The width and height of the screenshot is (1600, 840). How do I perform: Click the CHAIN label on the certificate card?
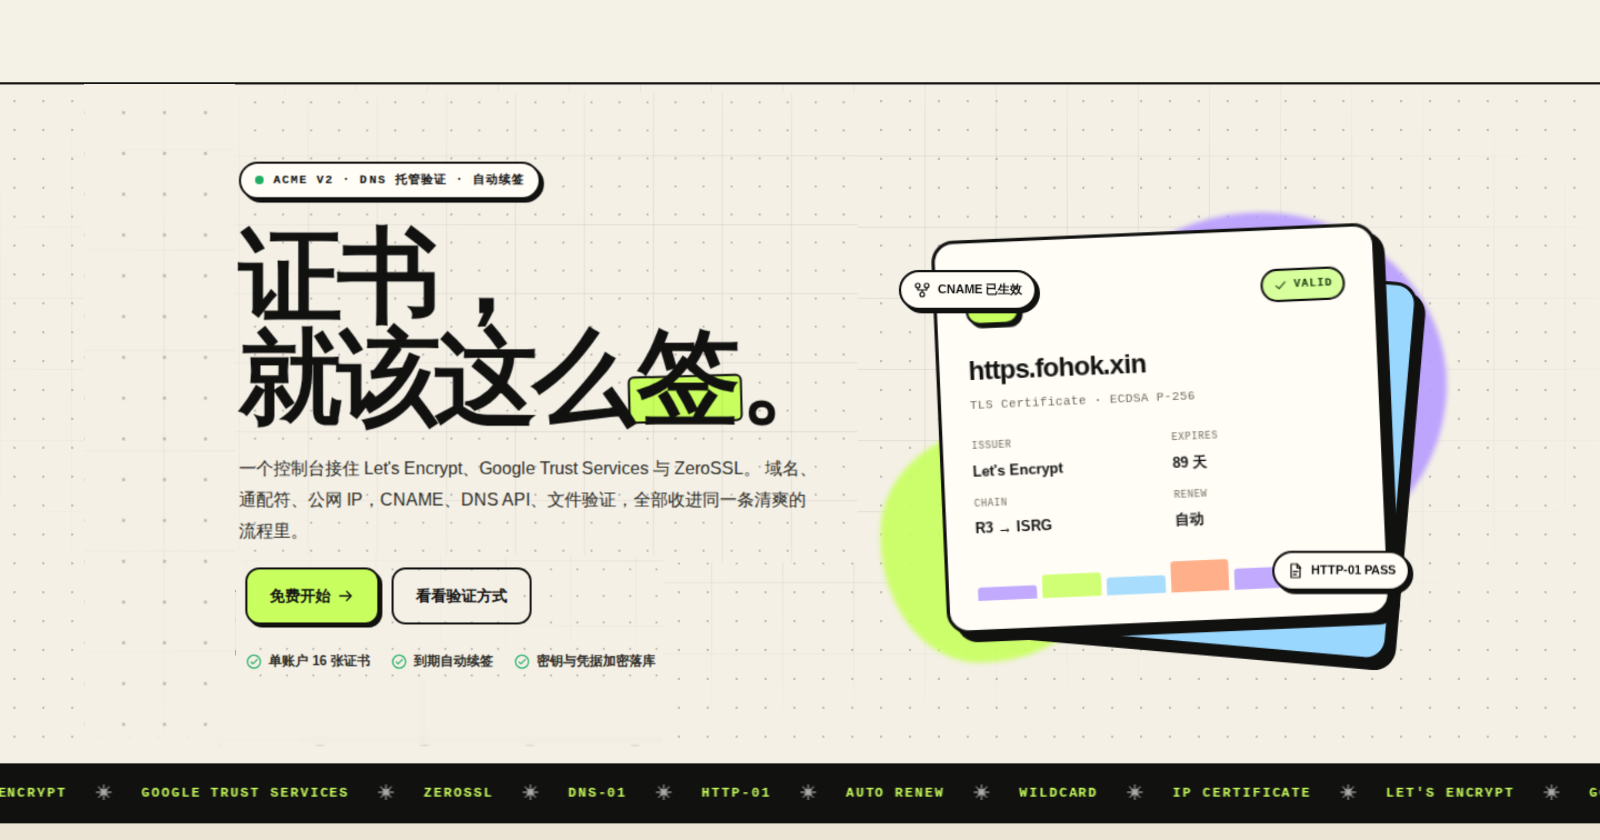[990, 502]
